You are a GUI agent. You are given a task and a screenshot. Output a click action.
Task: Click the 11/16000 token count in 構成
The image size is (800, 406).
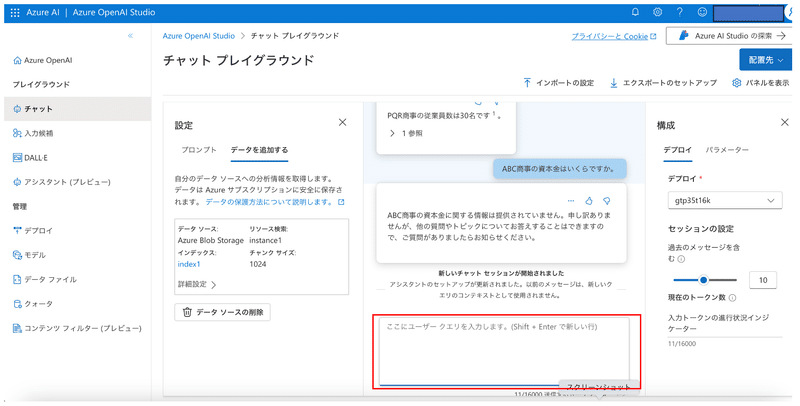(682, 344)
